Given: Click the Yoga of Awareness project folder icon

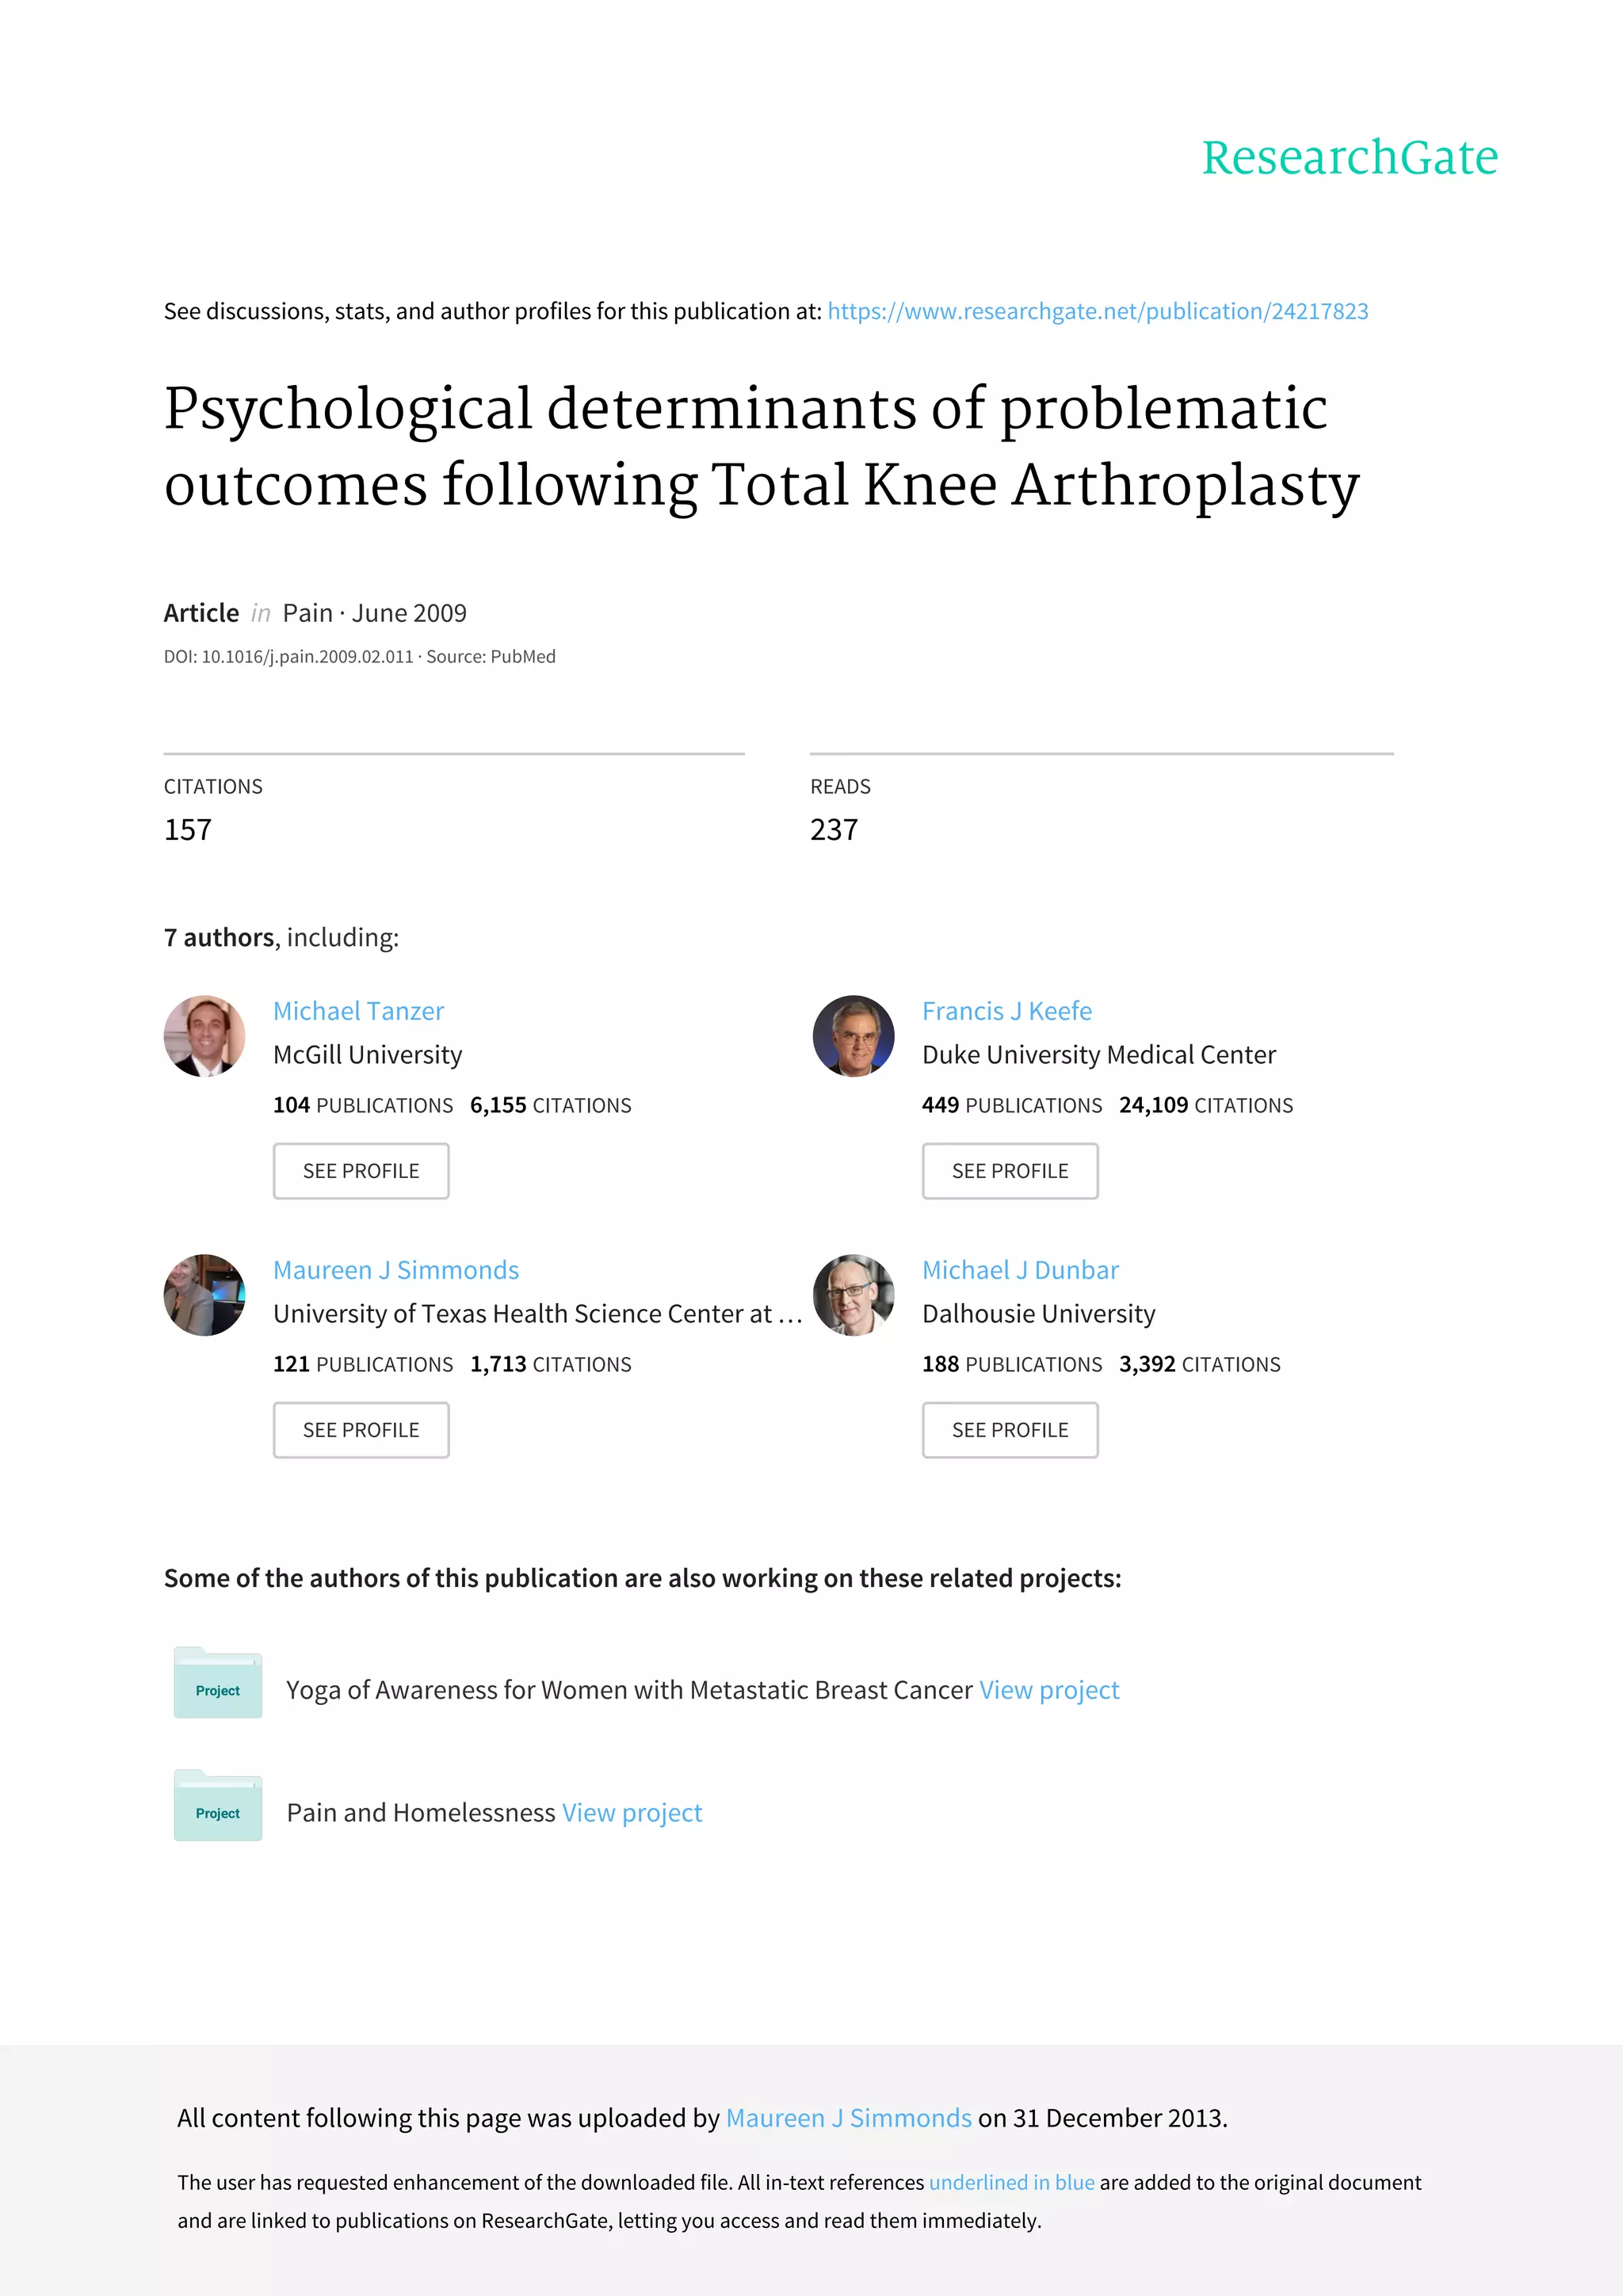Looking at the screenshot, I should coord(218,1683).
